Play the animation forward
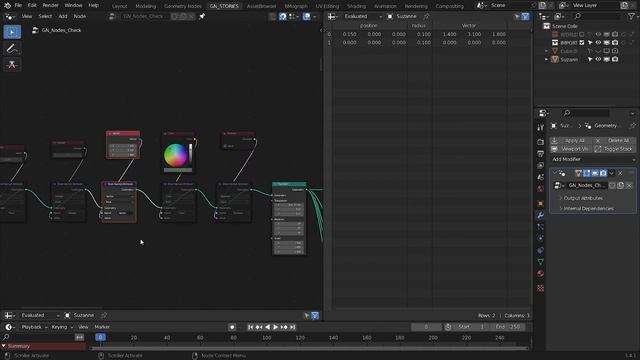640x360 pixels. point(276,327)
